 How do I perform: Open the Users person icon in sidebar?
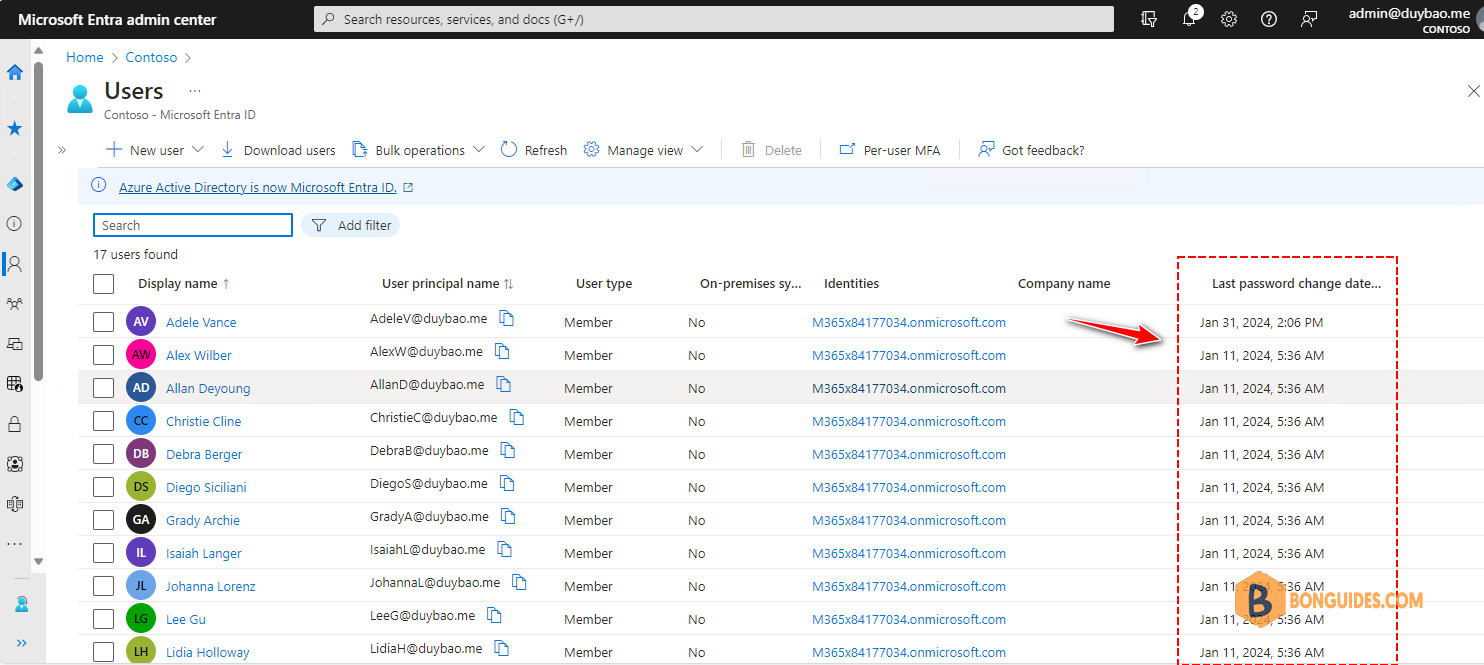[15, 264]
